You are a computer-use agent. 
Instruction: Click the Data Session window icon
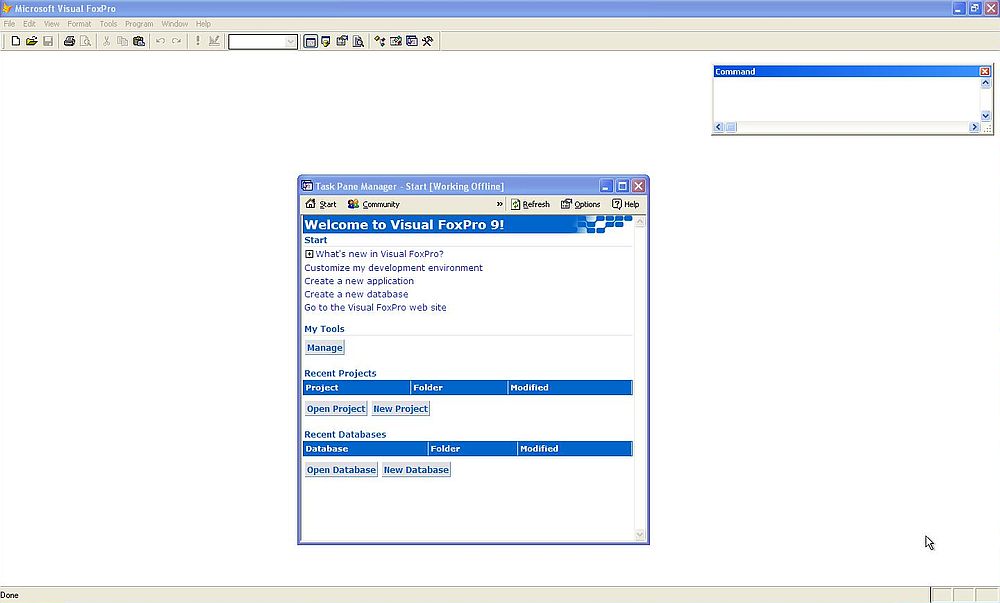tap(326, 41)
